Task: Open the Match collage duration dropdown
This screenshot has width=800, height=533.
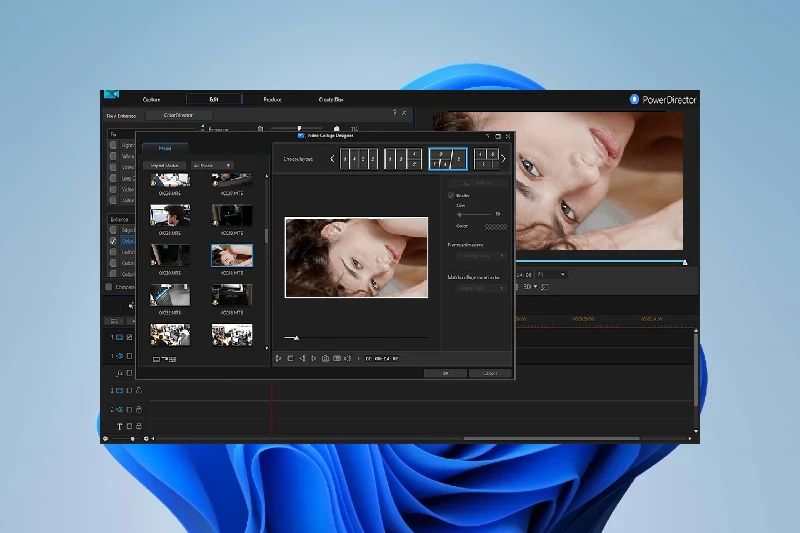Action: [481, 288]
